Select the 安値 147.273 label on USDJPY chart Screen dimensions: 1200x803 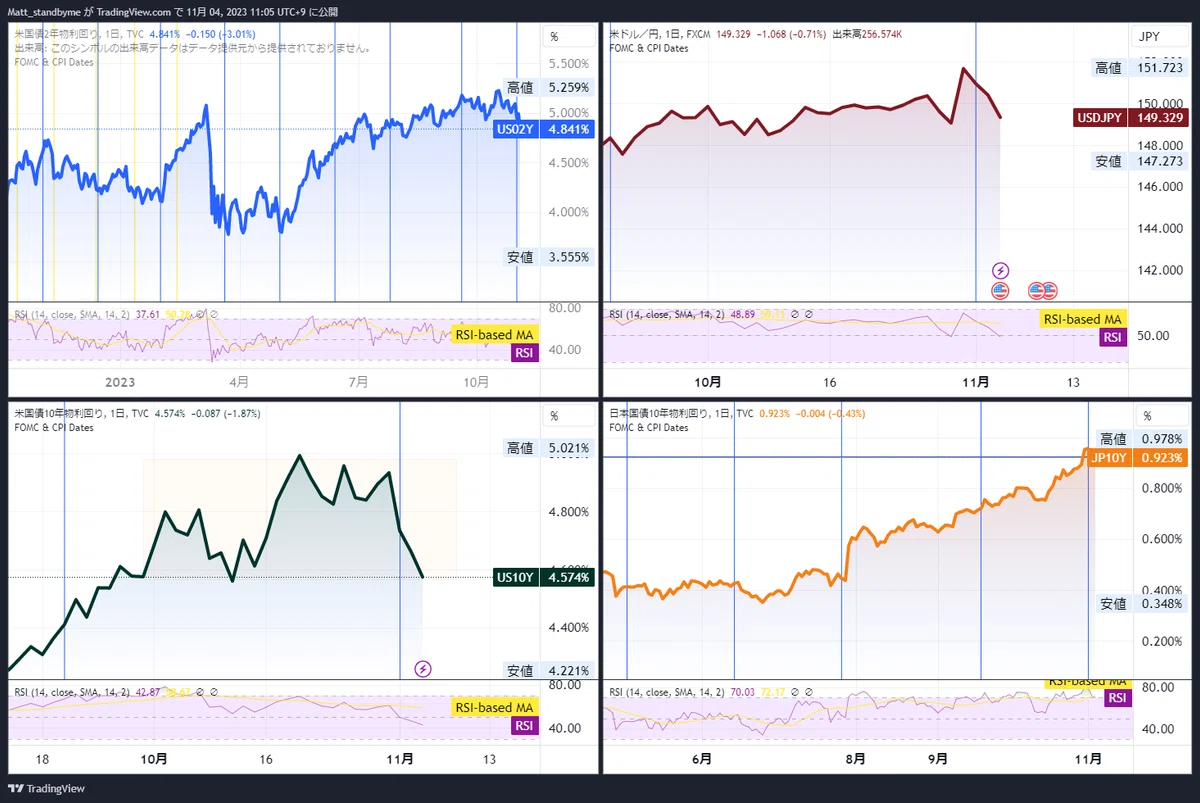point(1140,160)
